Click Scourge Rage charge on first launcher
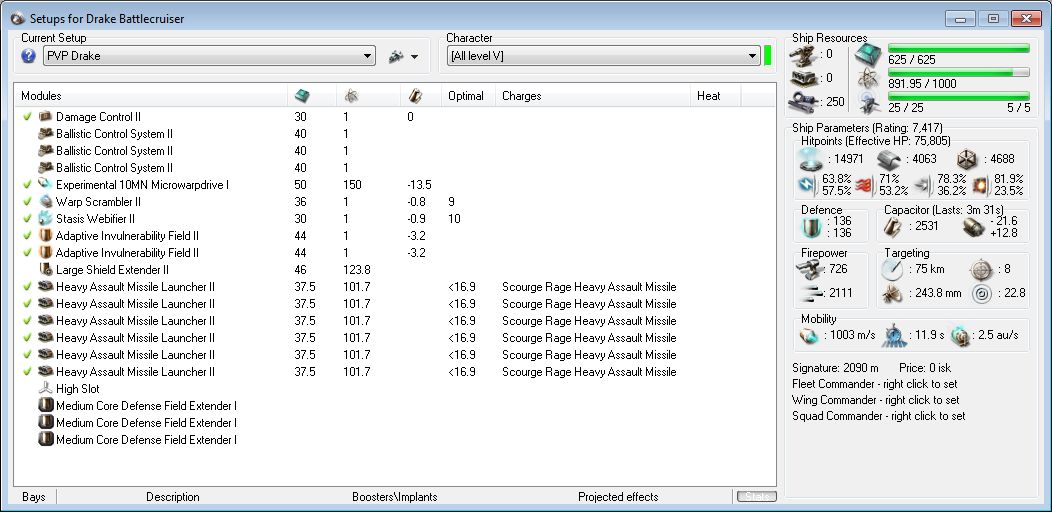Screen dimensions: 1052x512 click(589, 287)
